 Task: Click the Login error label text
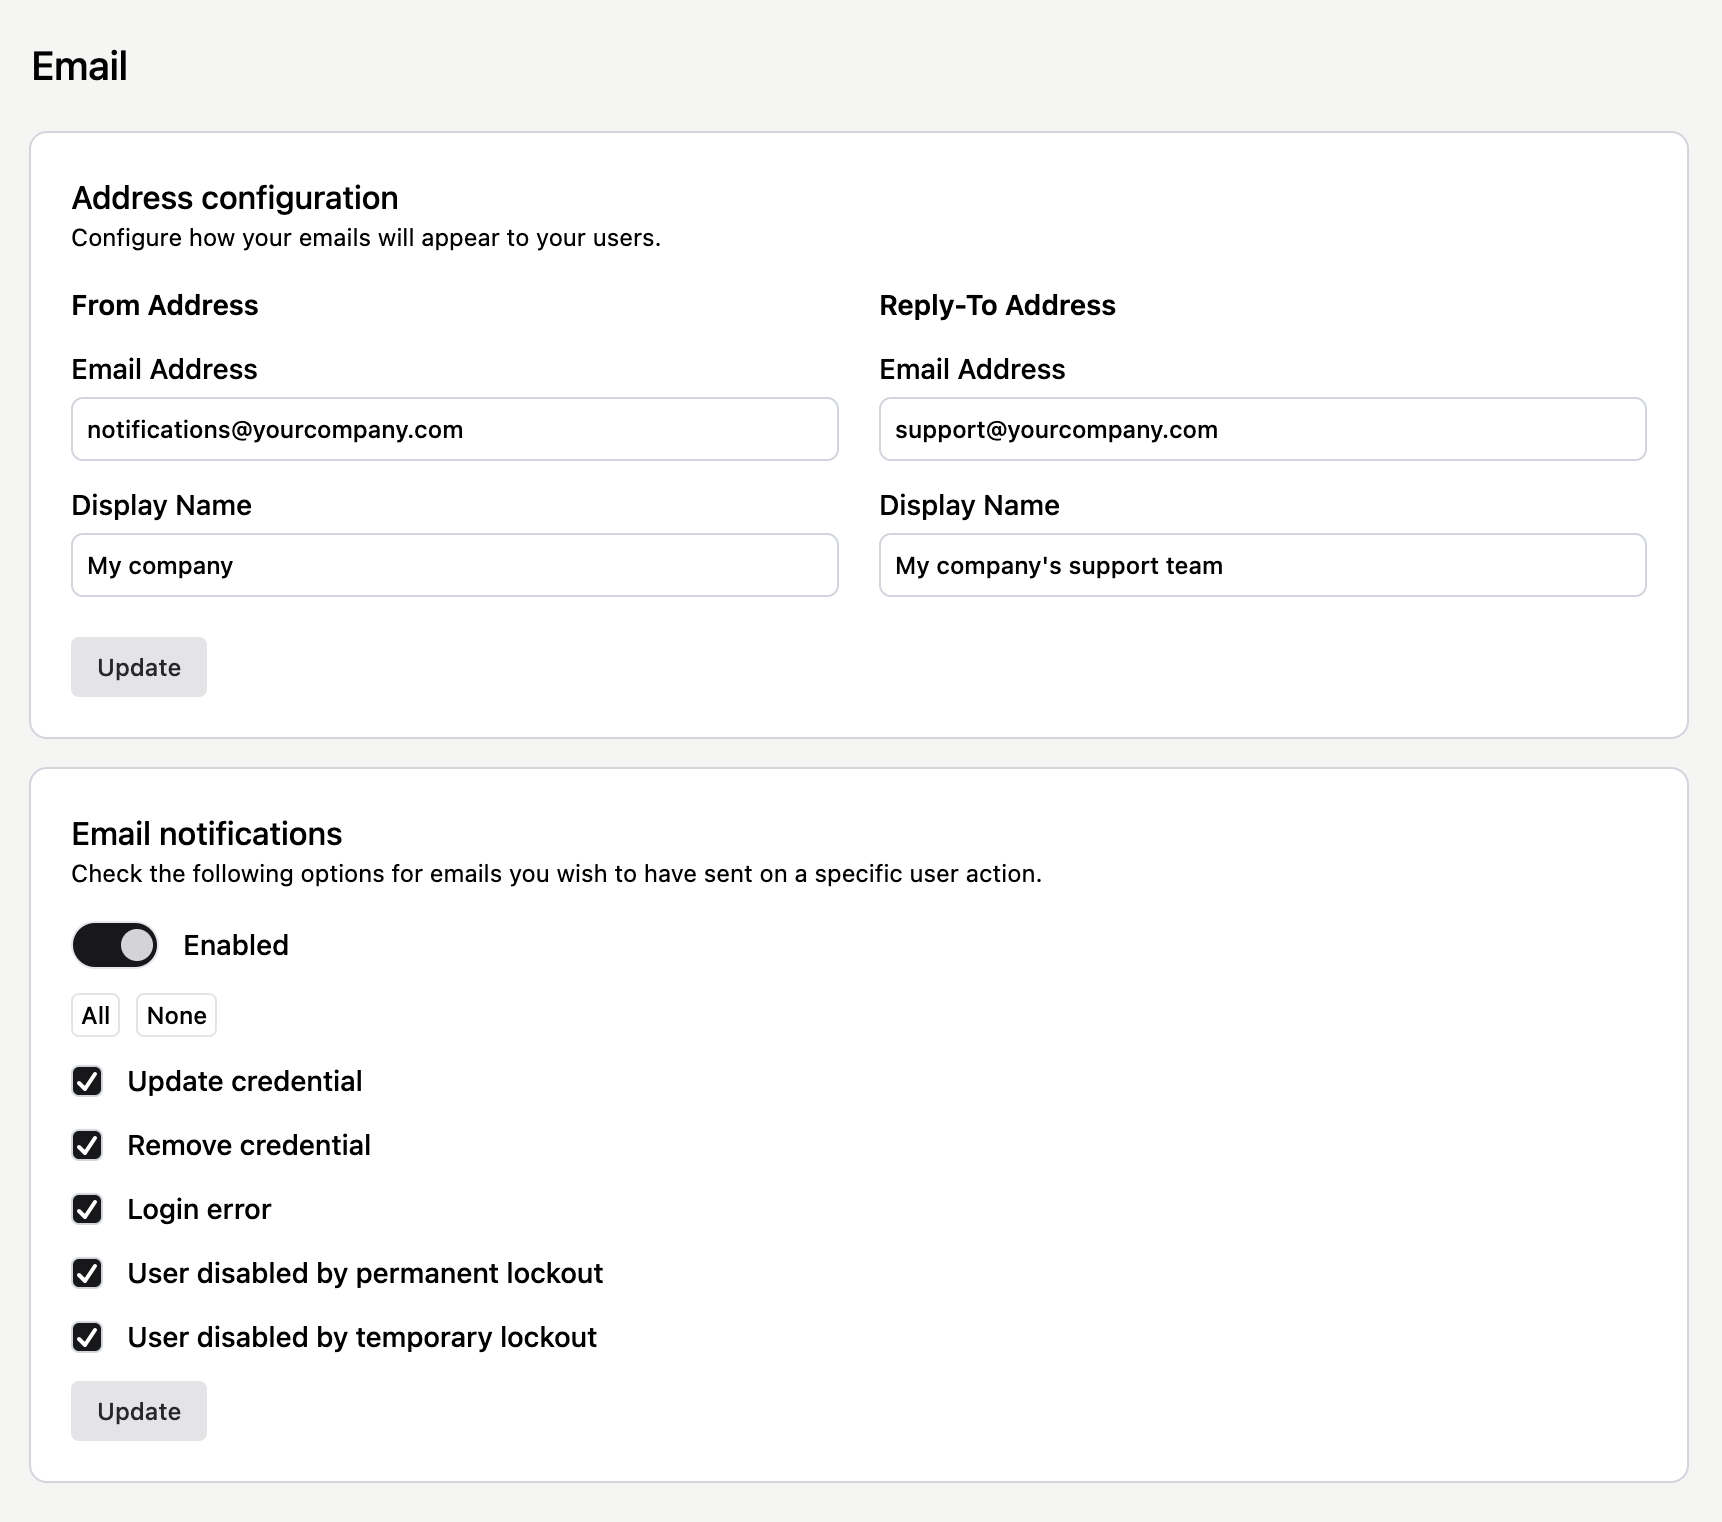[198, 1209]
